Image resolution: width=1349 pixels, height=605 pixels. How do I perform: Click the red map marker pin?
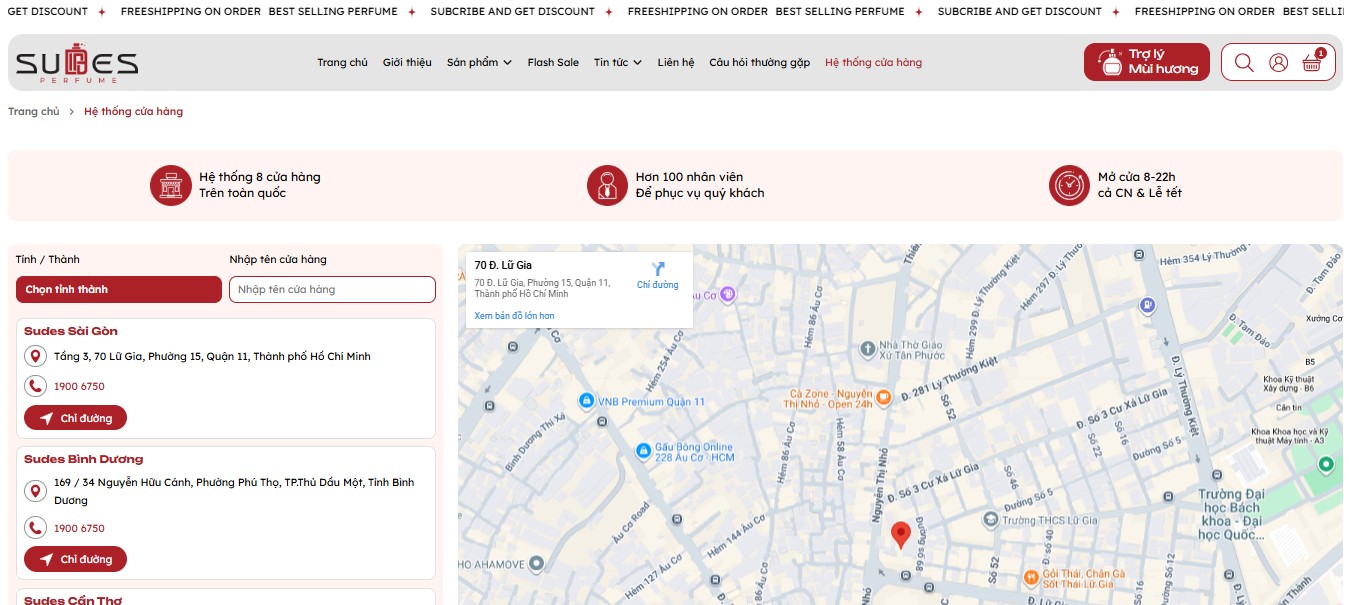(900, 536)
